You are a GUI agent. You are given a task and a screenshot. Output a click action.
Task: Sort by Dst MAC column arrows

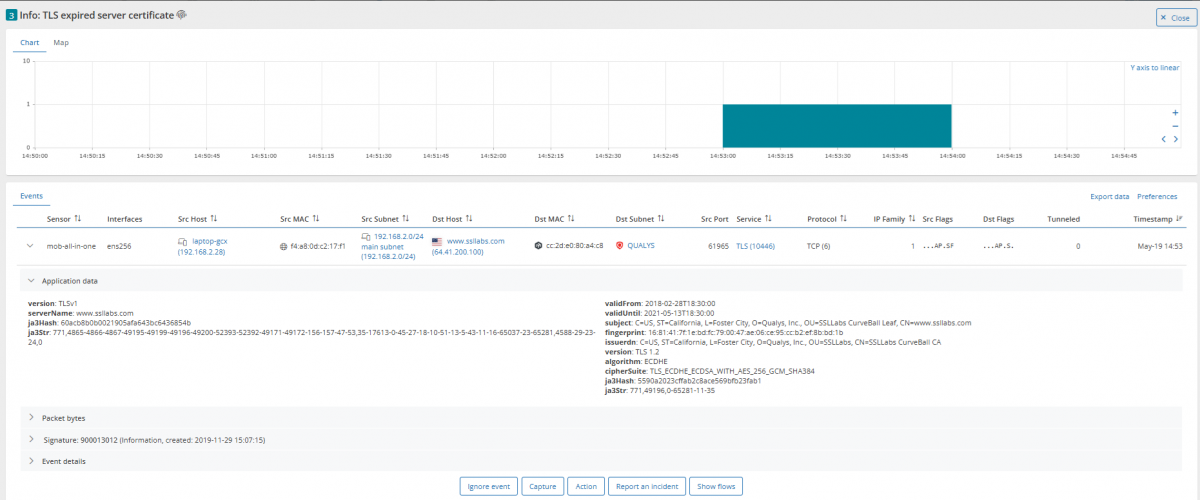pos(573,218)
